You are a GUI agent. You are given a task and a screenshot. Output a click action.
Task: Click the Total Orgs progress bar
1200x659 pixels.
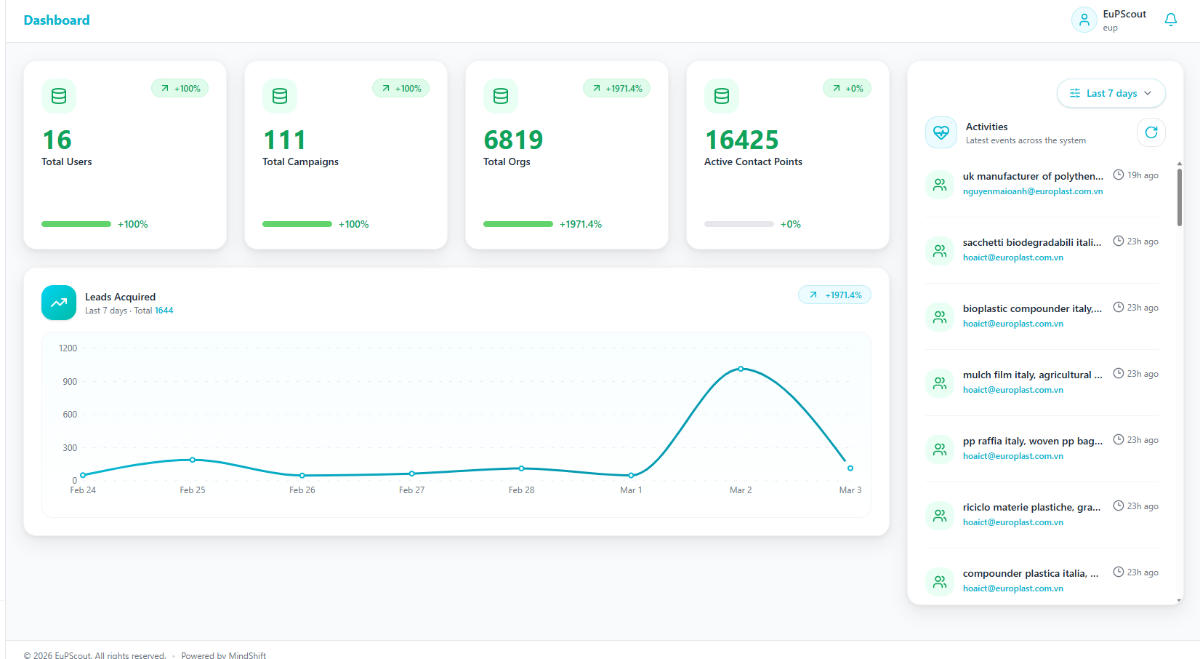[518, 224]
